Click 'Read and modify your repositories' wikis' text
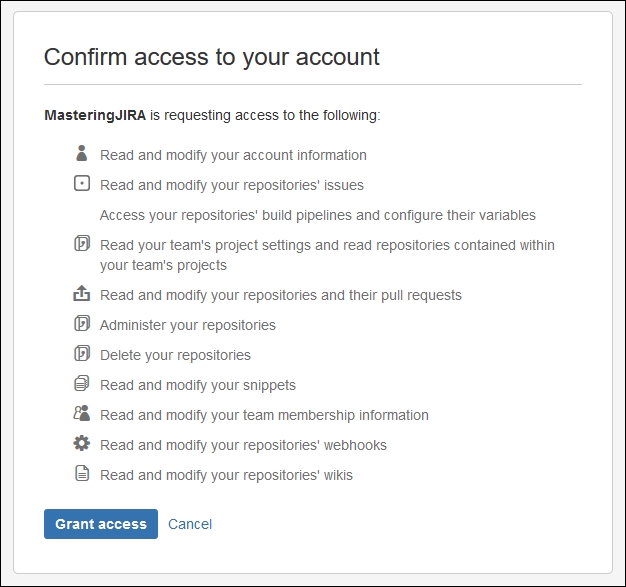 coord(226,475)
